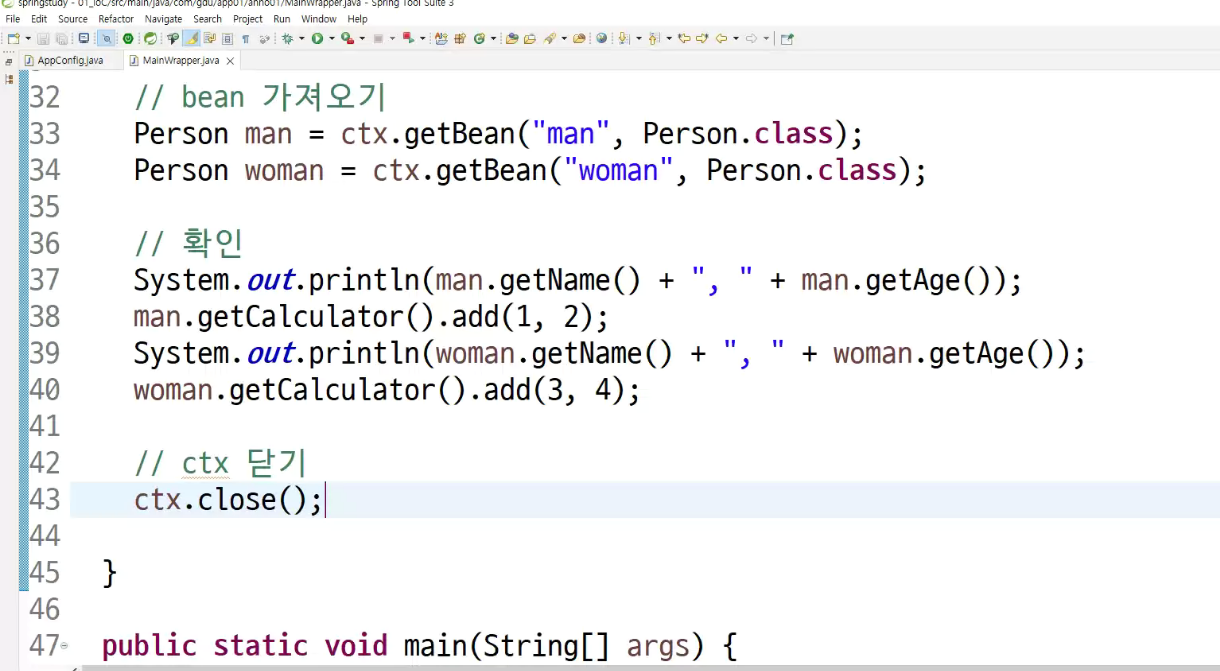Open the Source menu

click(x=73, y=19)
